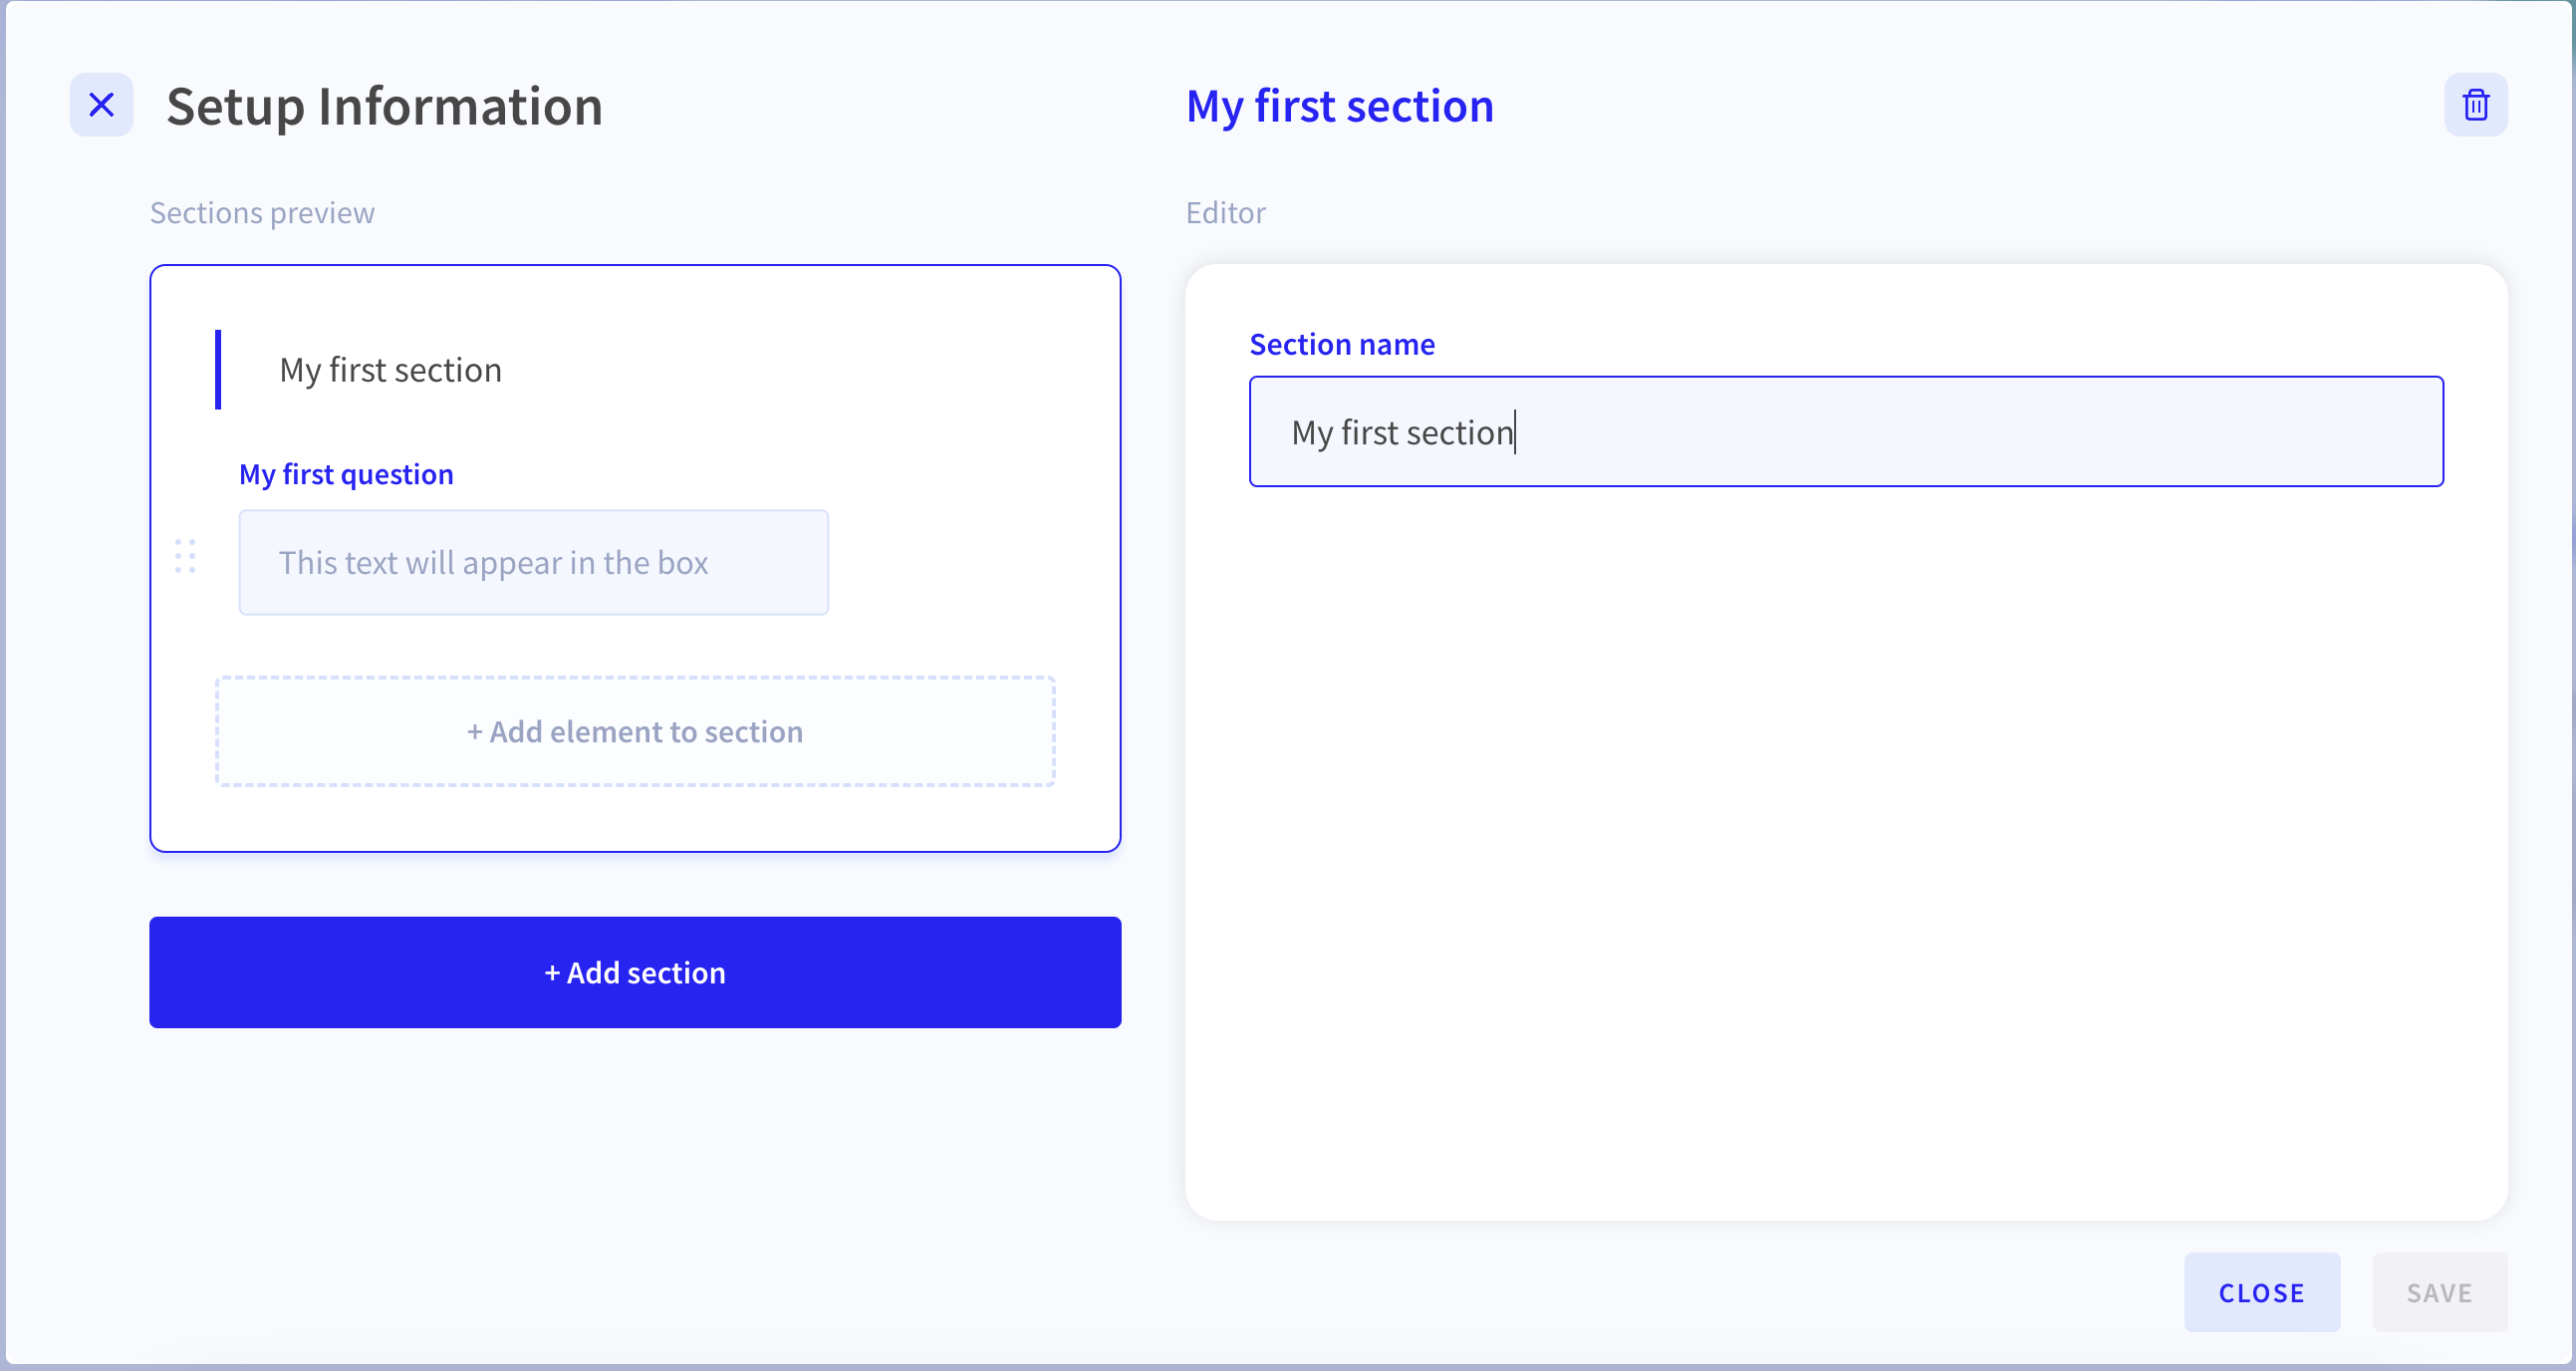Image resolution: width=2576 pixels, height=1371 pixels.
Task: Click the preview text box placeholder
Action: pos(533,562)
